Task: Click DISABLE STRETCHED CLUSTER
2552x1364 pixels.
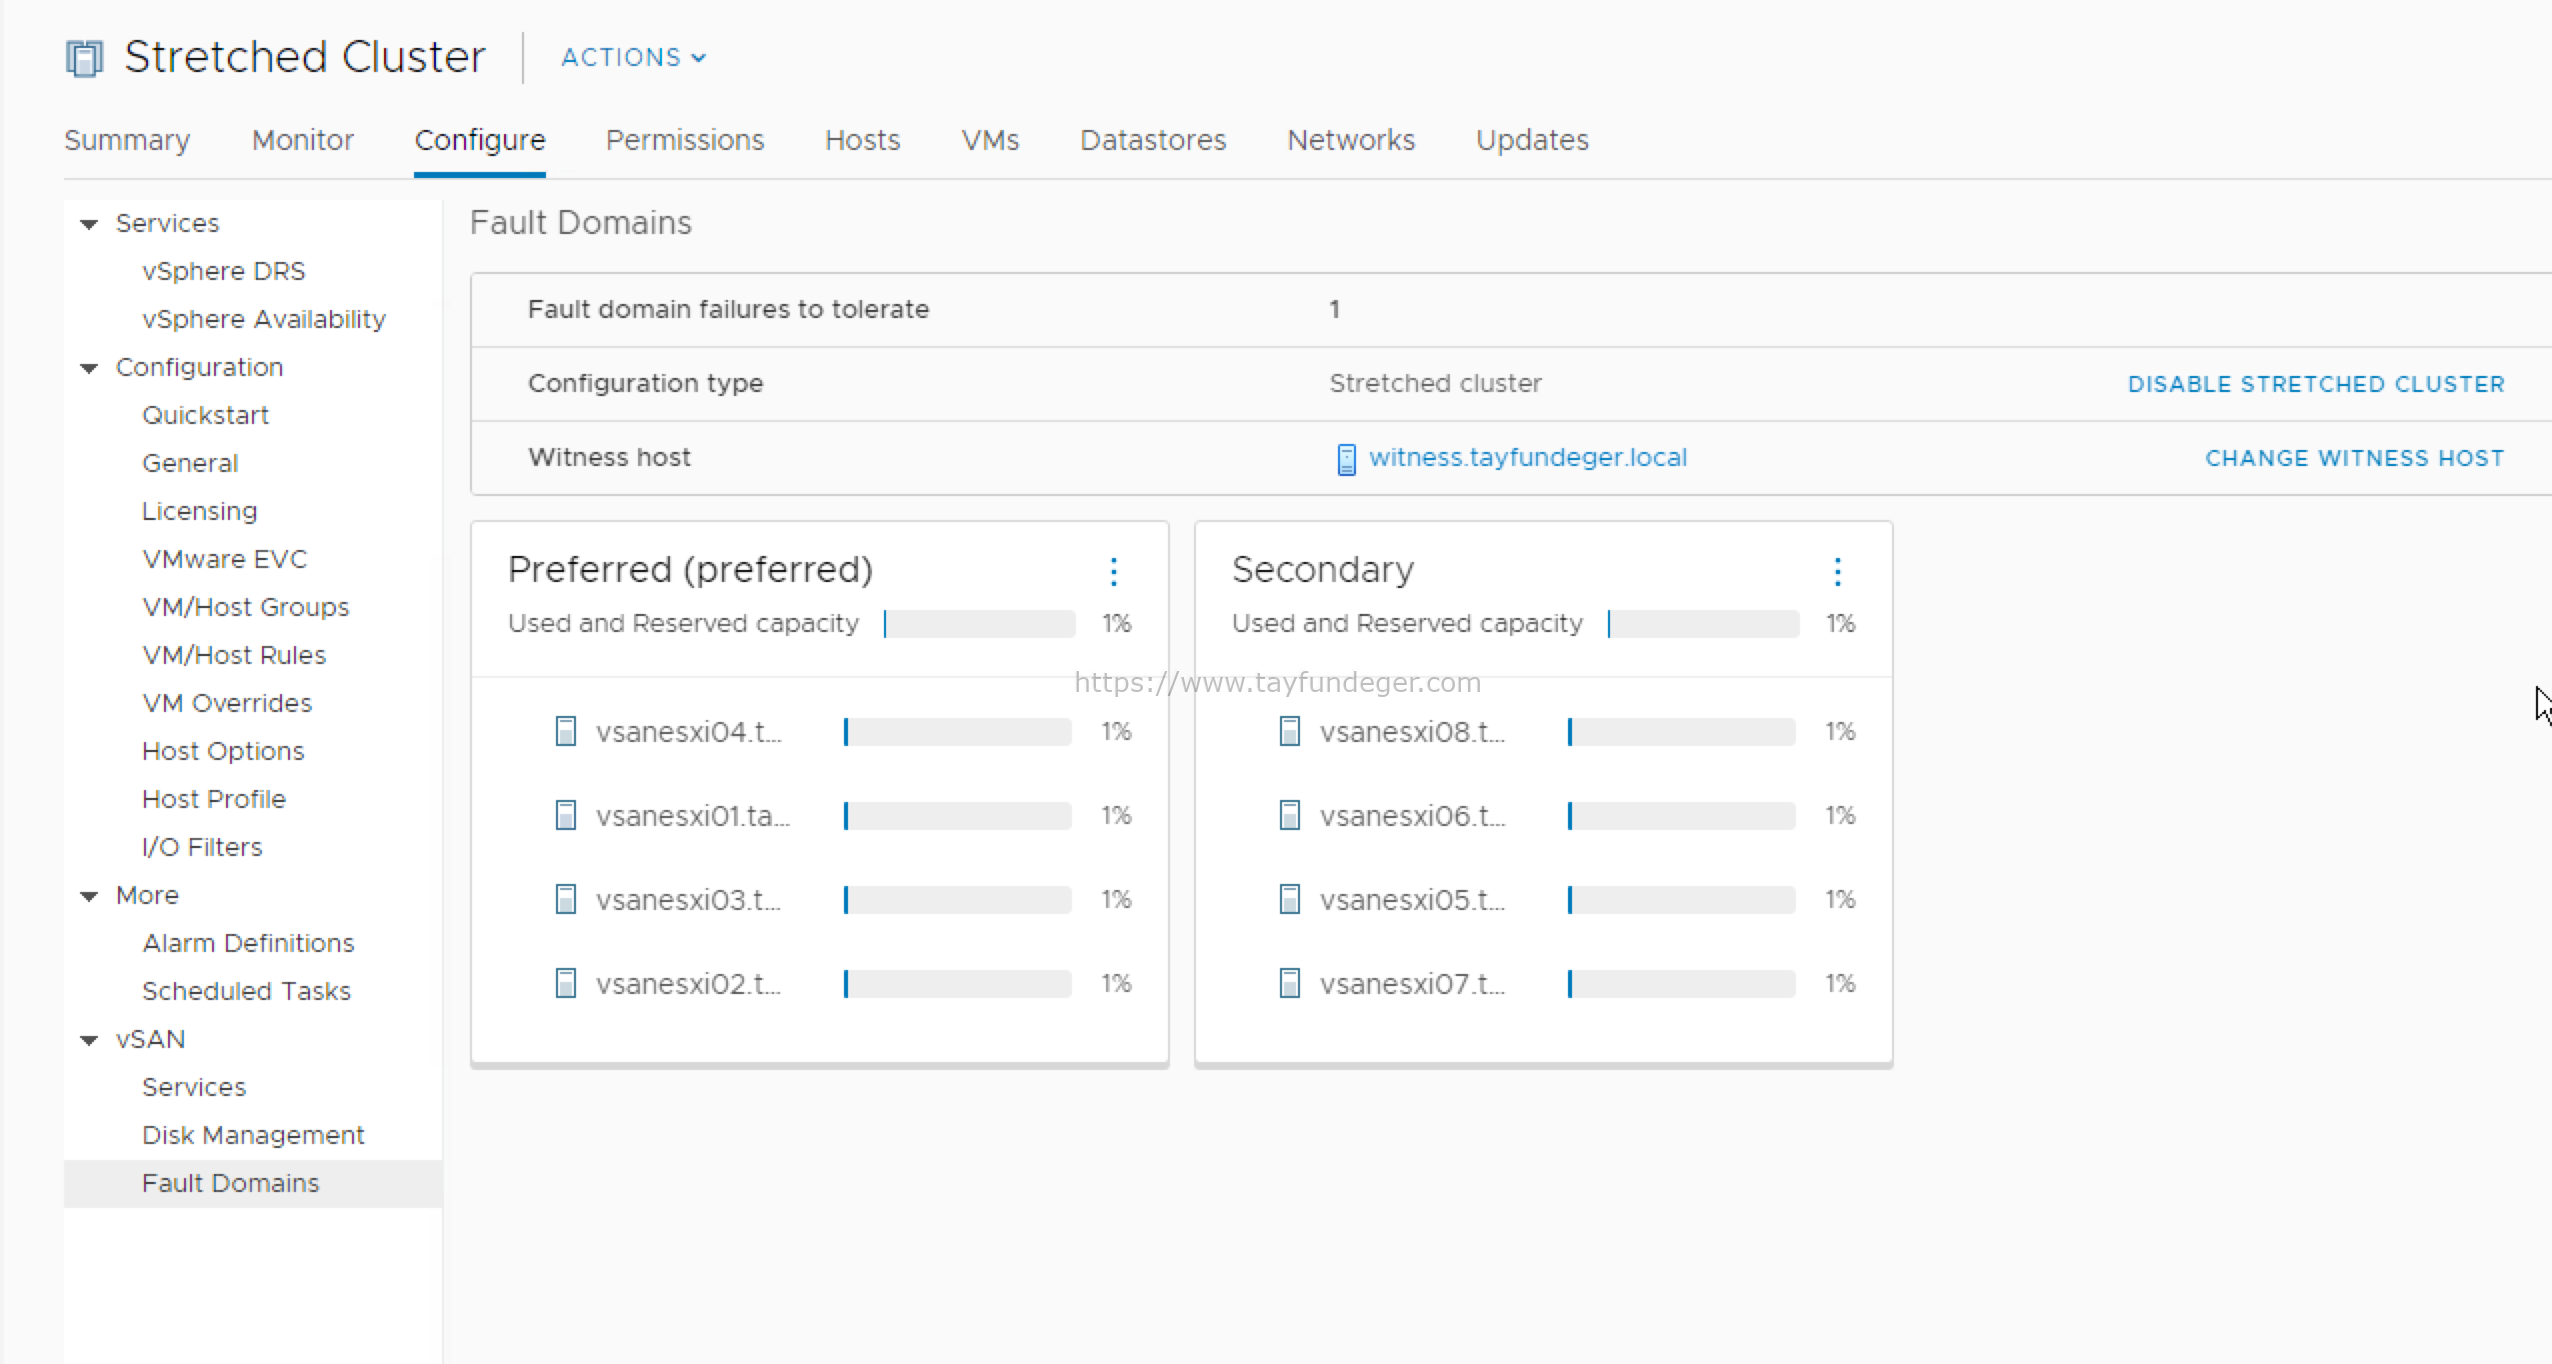Action: pyautogui.click(x=2316, y=384)
